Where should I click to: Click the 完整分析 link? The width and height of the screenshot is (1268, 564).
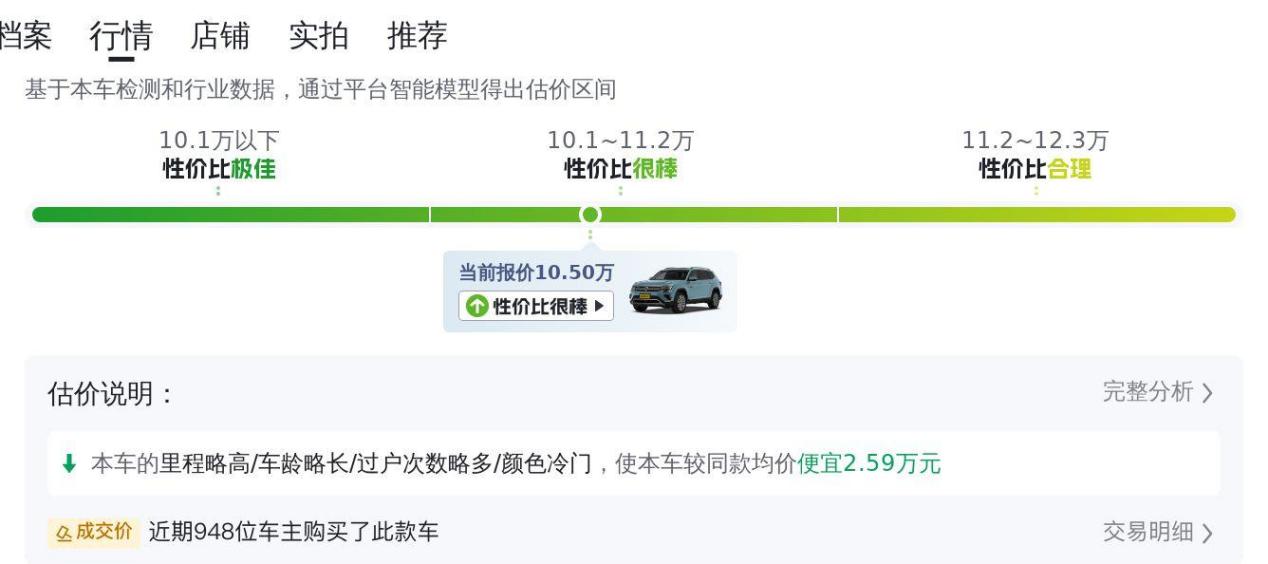point(1148,392)
